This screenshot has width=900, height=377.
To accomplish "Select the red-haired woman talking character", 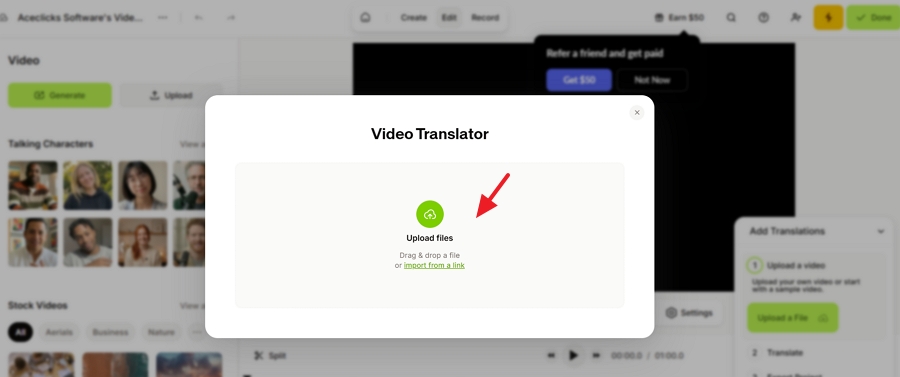I will point(143,242).
